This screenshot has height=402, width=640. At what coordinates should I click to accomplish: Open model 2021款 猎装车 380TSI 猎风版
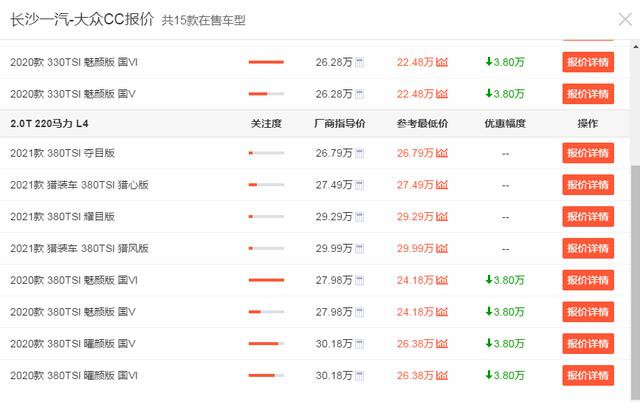point(80,249)
